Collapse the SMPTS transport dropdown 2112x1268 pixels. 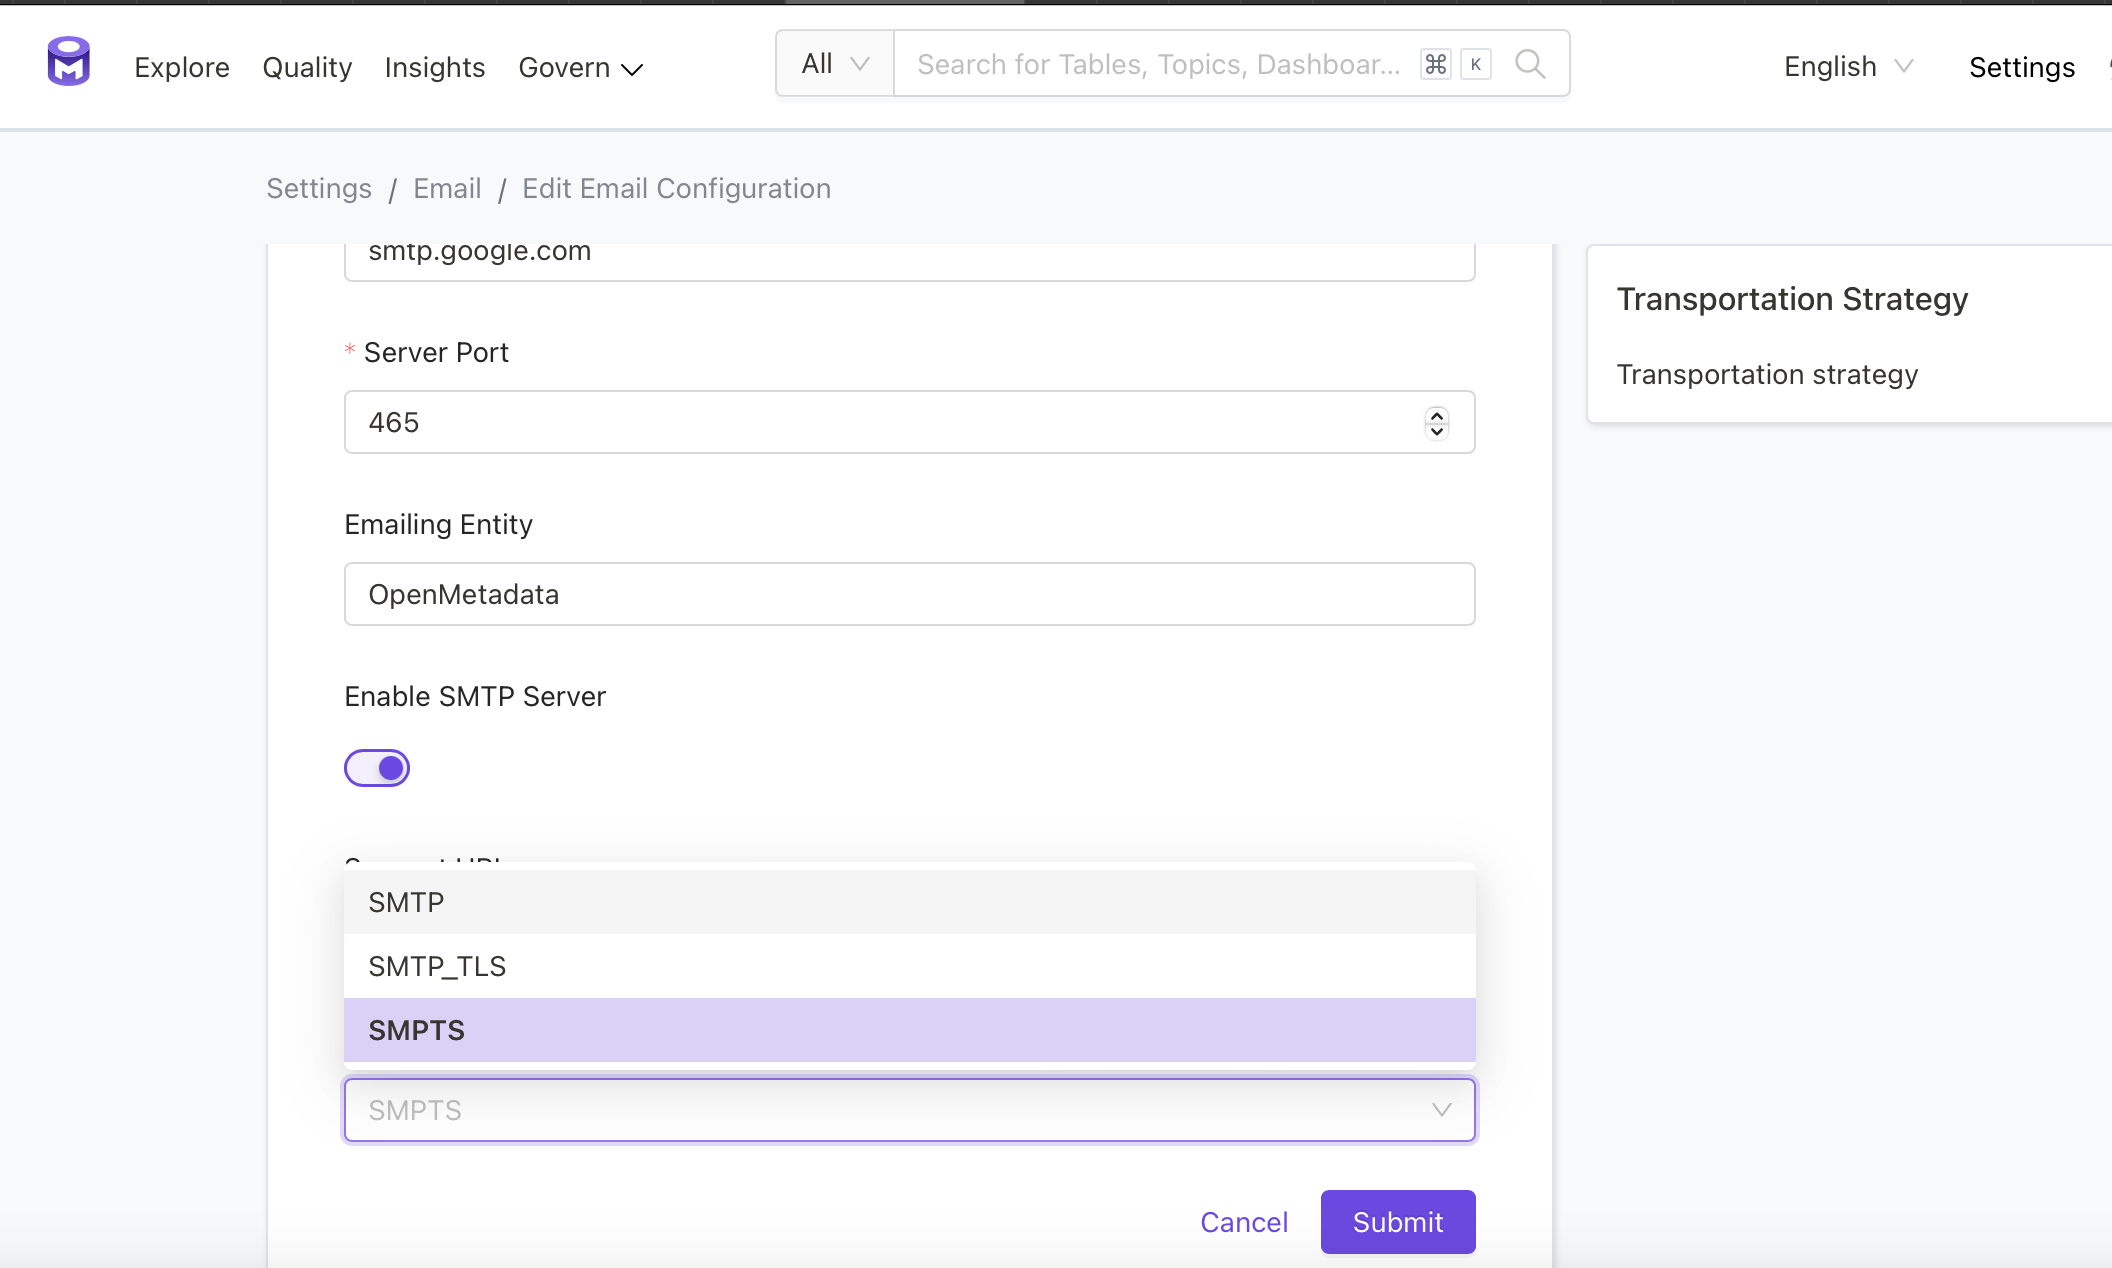point(1440,1110)
